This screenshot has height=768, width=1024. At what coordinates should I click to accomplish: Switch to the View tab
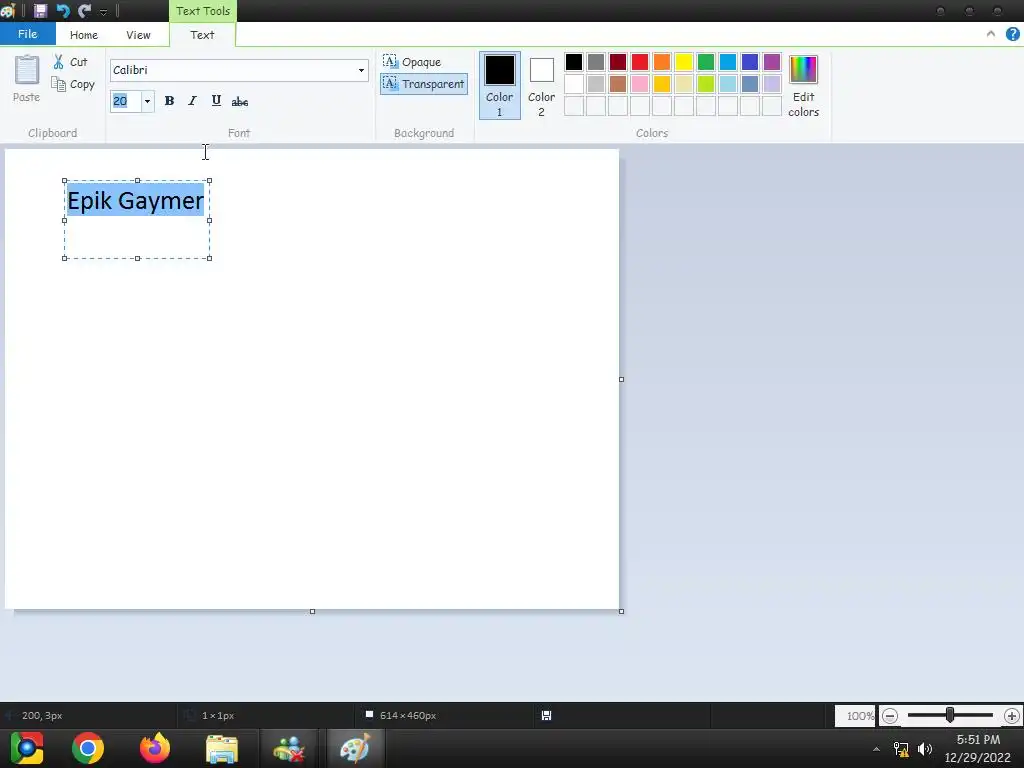138,35
